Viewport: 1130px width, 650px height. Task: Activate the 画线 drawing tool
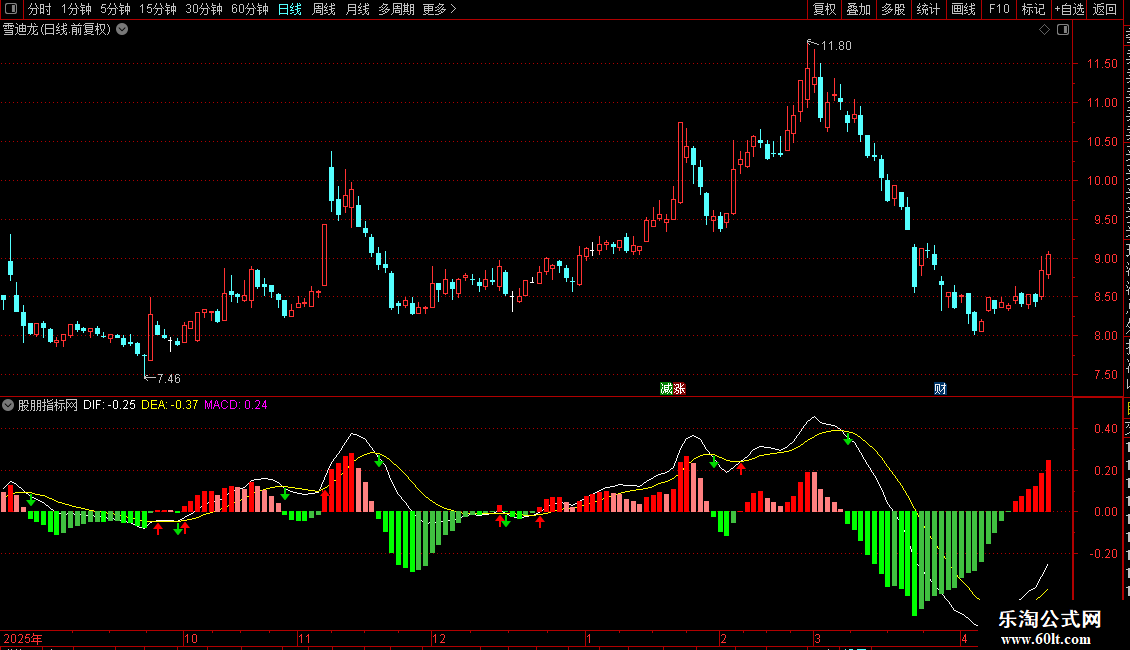tap(964, 9)
